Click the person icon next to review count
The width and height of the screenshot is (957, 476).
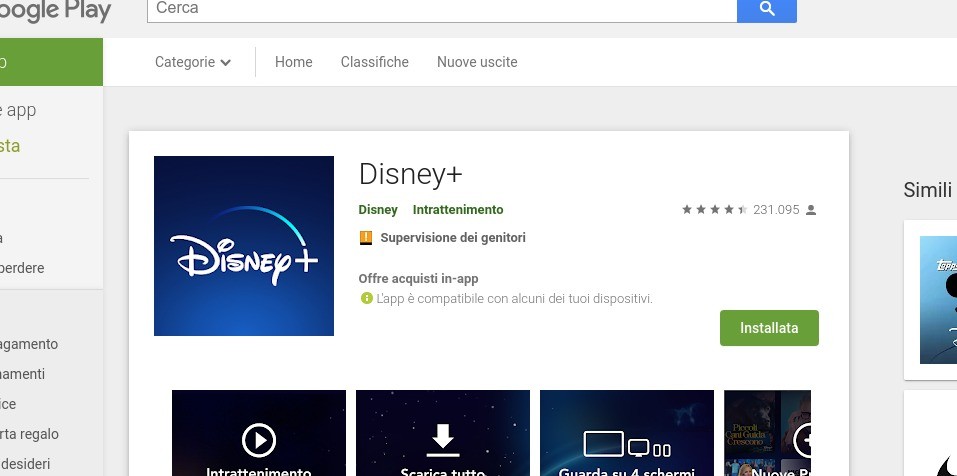(x=811, y=210)
